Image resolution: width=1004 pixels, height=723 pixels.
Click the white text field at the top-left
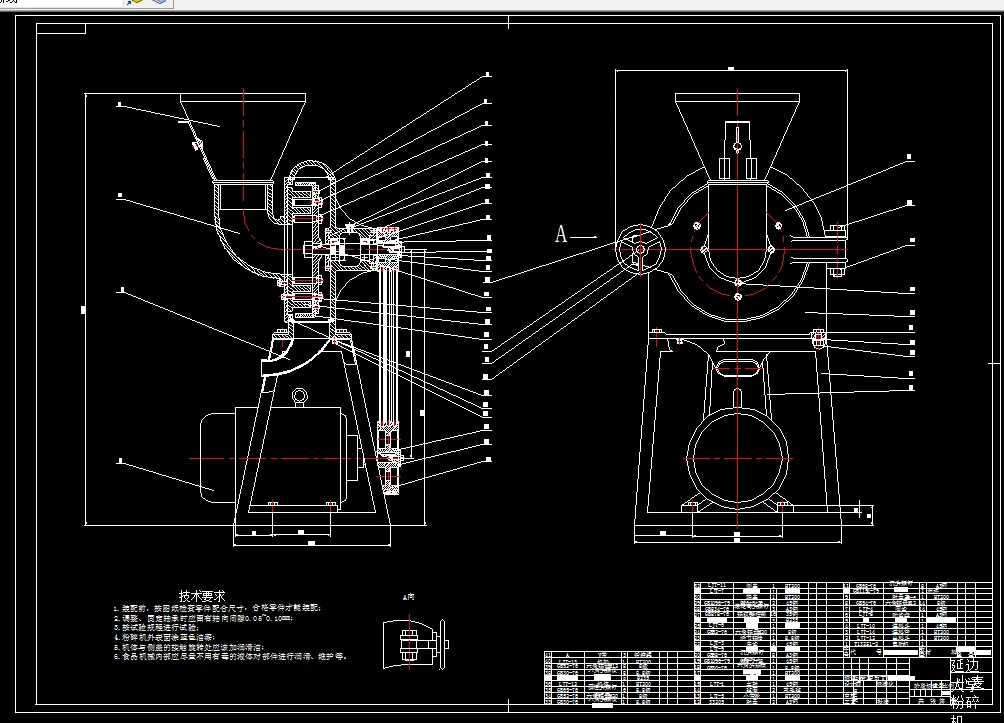(x=61, y=3)
